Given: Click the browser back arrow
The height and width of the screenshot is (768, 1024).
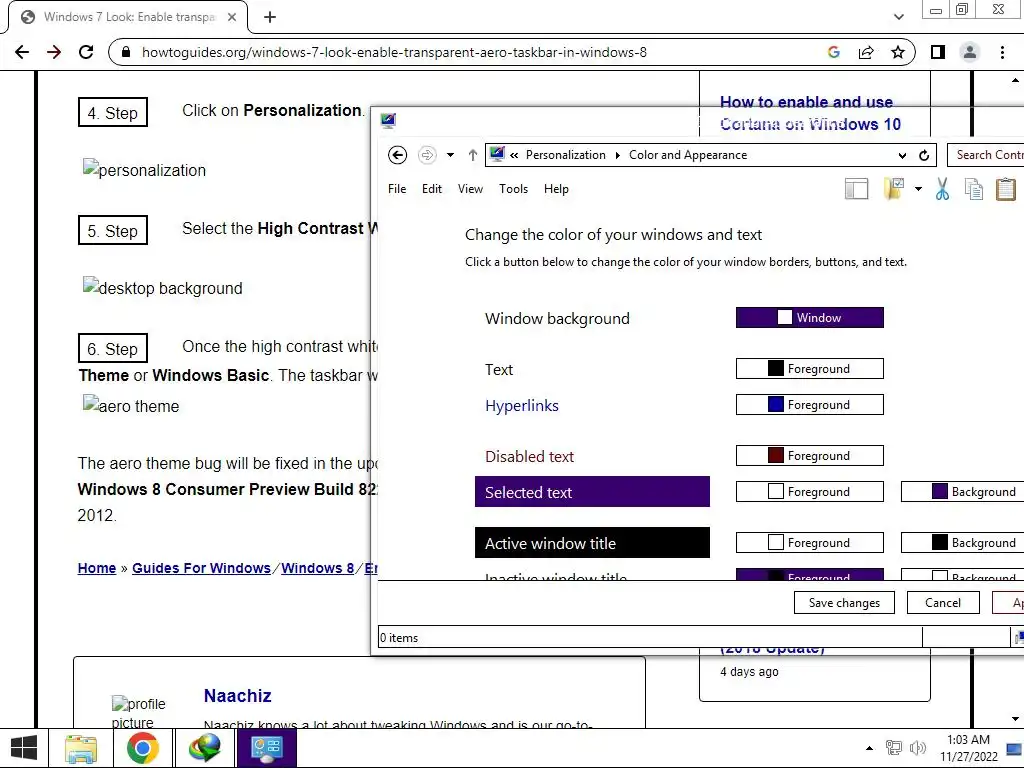Looking at the screenshot, I should pos(22,52).
